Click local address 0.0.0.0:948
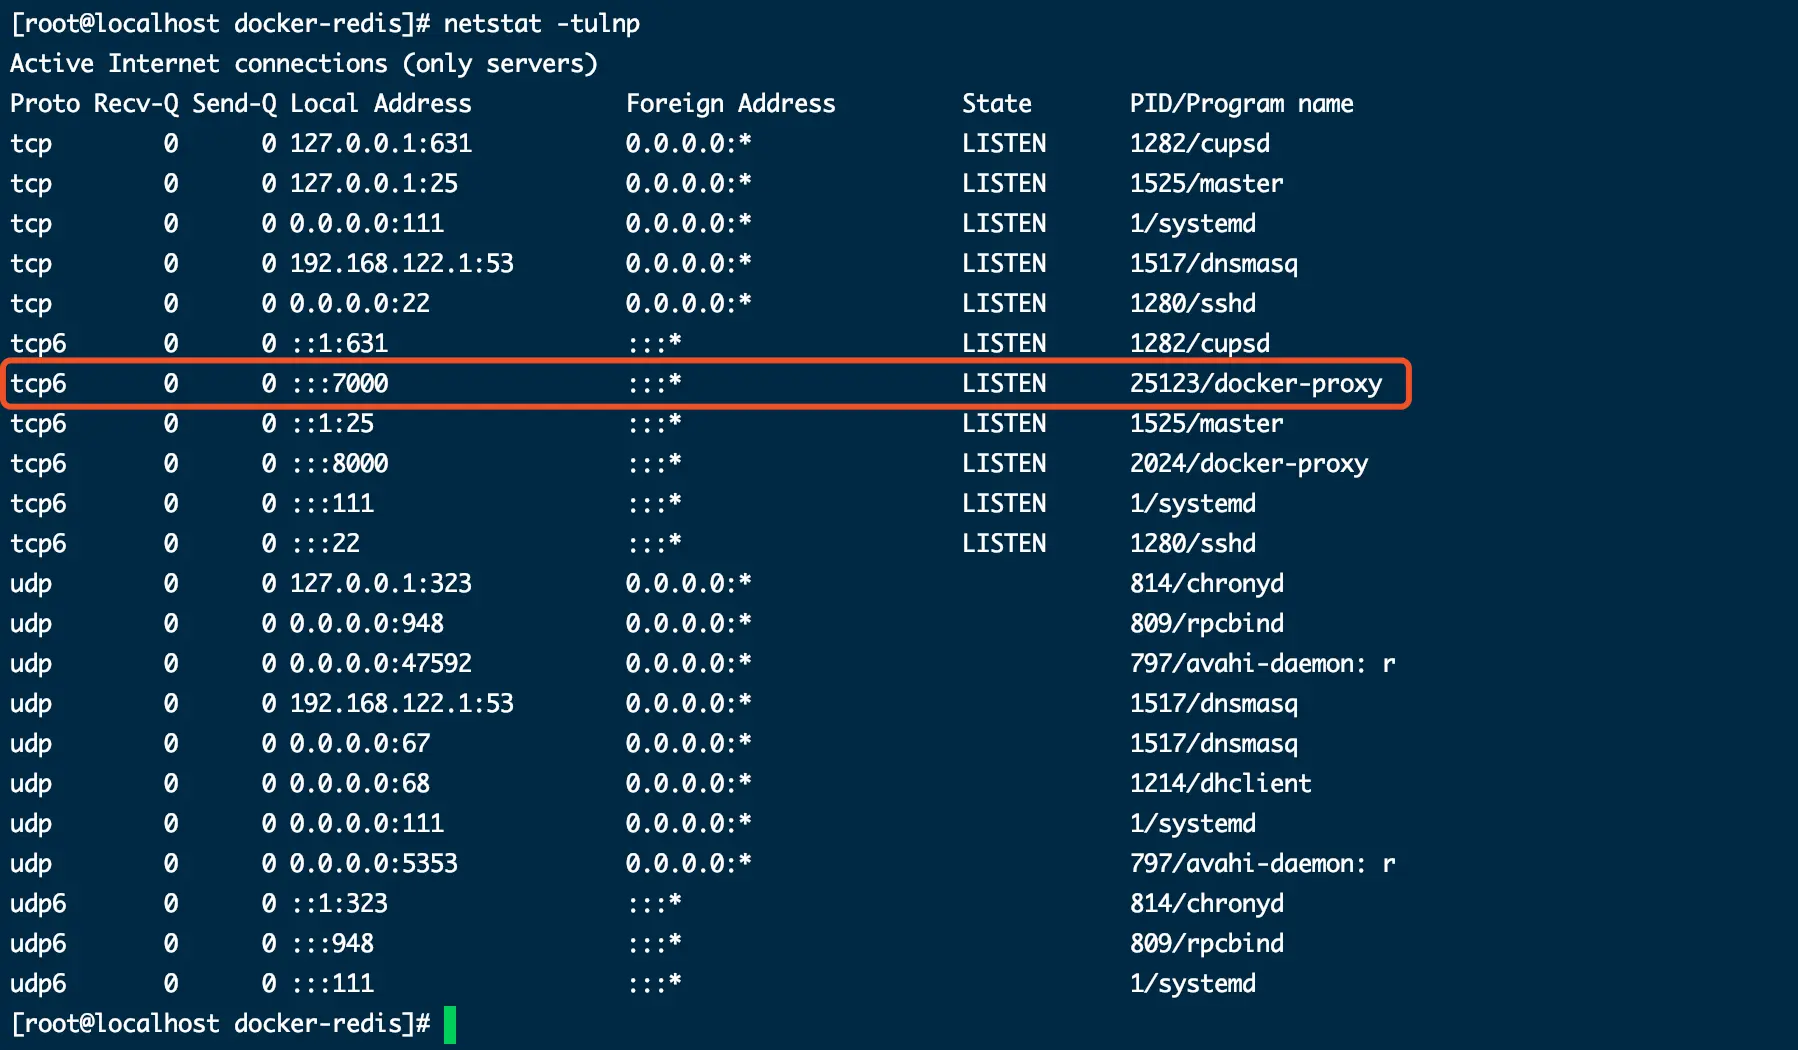 367,624
